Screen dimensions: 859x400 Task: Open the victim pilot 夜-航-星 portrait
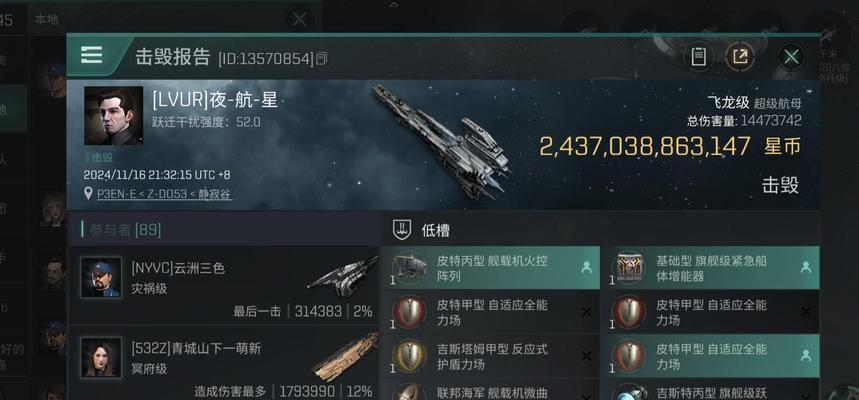pyautogui.click(x=113, y=116)
